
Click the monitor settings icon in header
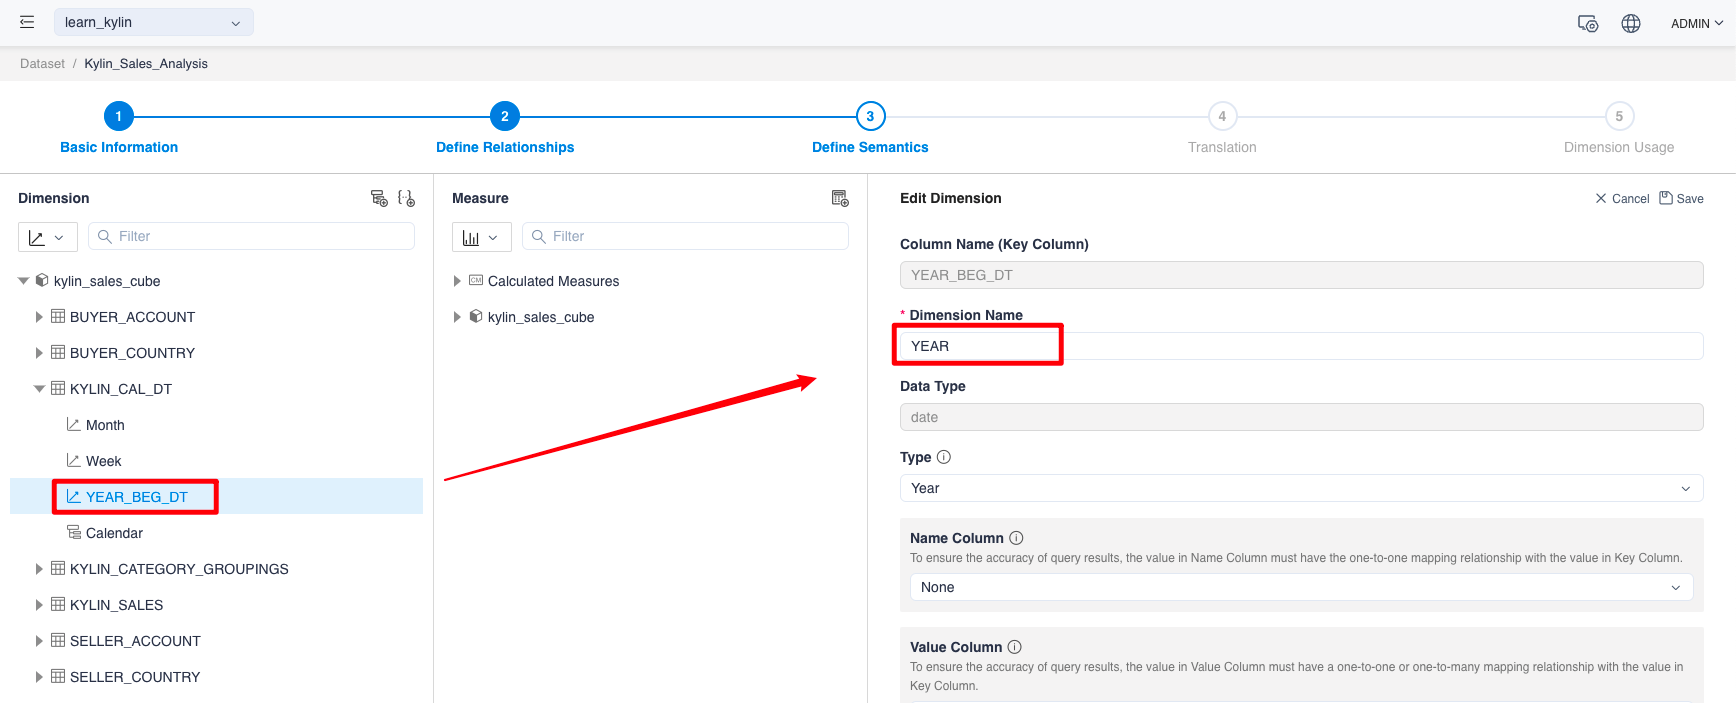coord(1587,23)
